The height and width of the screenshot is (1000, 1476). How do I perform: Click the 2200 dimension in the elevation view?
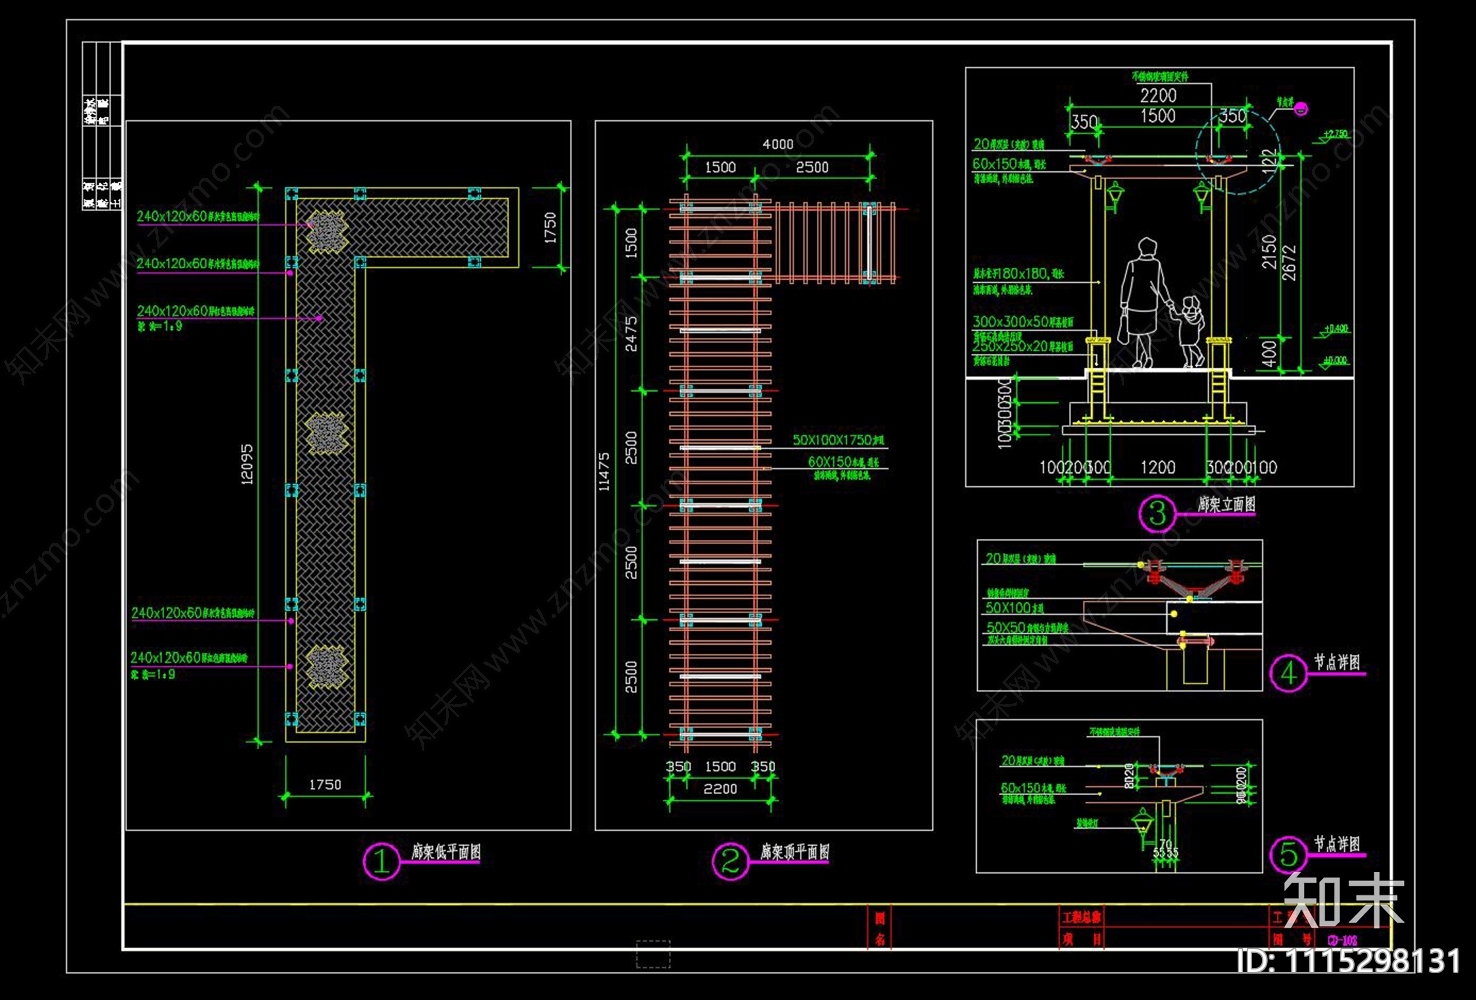(1158, 96)
